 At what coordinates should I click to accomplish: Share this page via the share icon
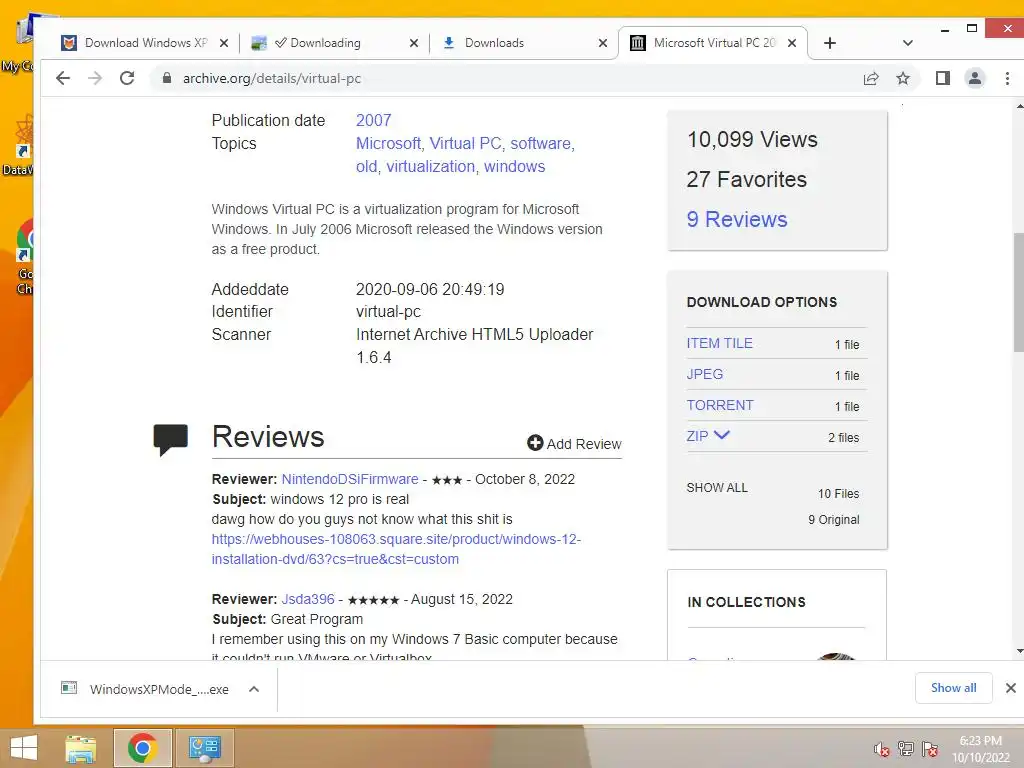click(x=871, y=79)
